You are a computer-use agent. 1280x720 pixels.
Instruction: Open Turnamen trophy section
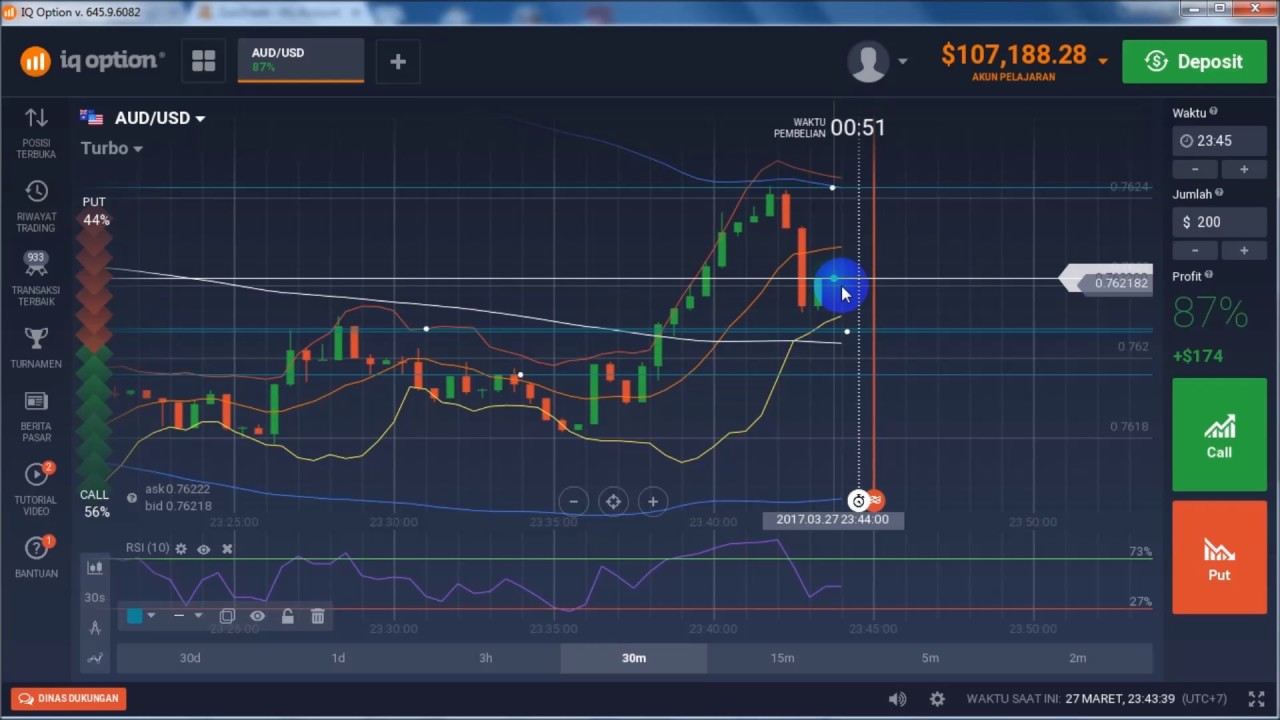pyautogui.click(x=36, y=348)
